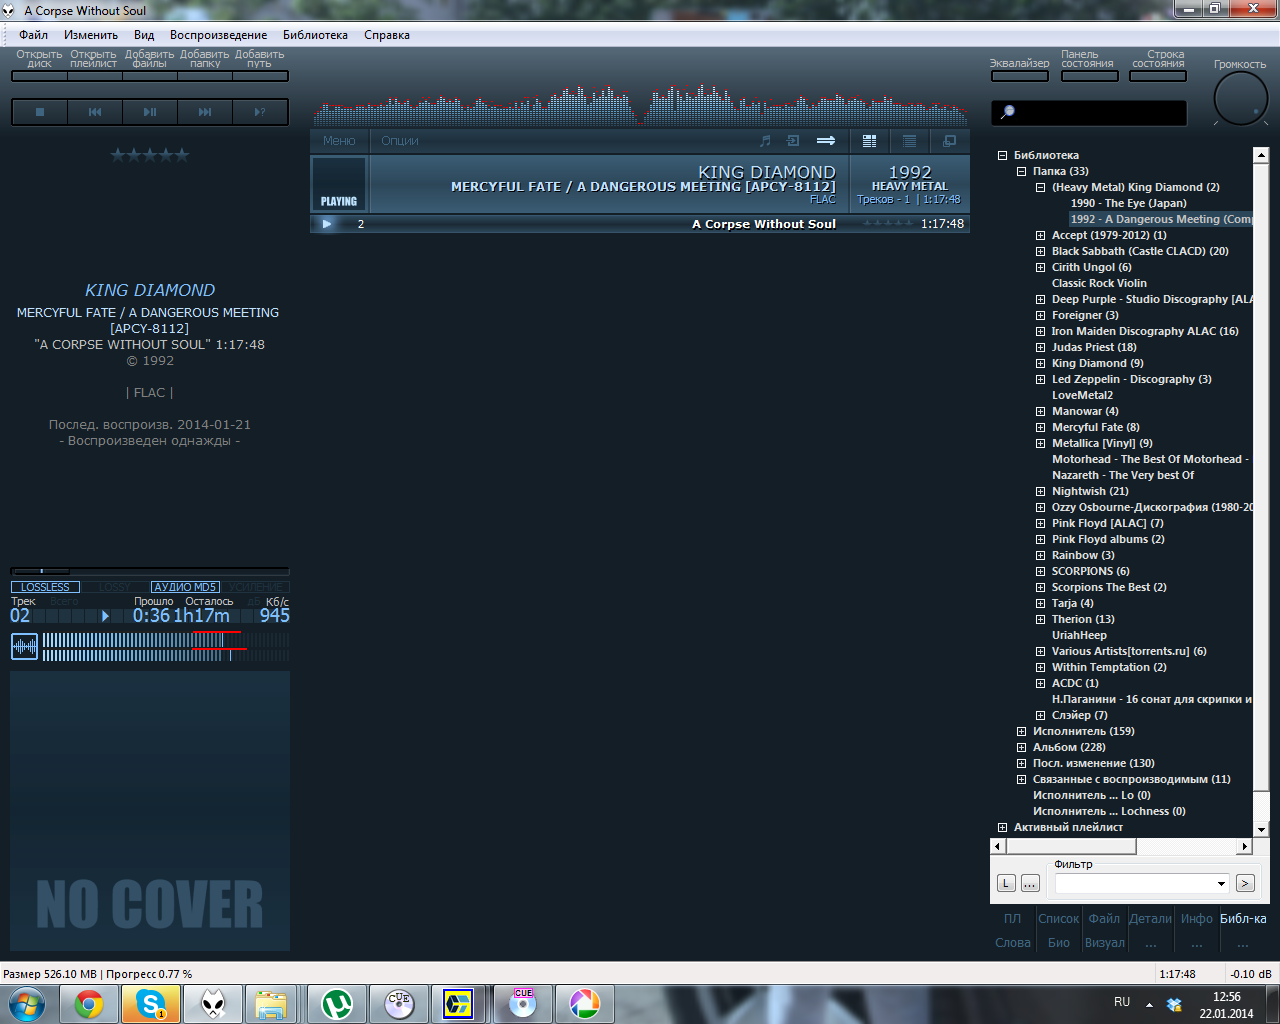Skip to the next track
This screenshot has width=1280, height=1024.
[x=205, y=112]
